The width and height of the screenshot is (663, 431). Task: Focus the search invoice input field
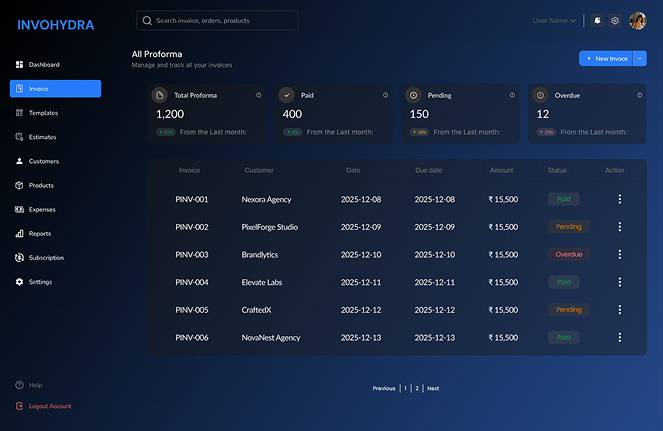[217, 20]
